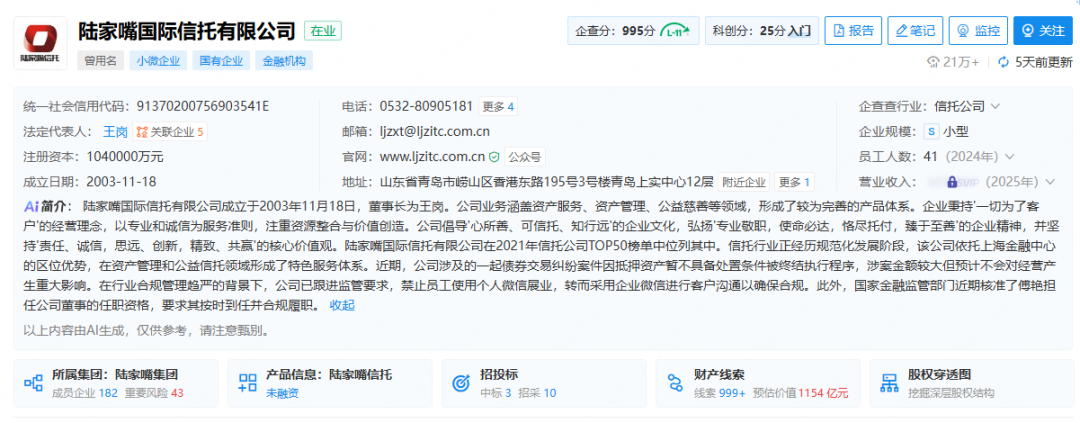The width and height of the screenshot is (1080, 423).
Task: Open the 股权穿透图 card
Action: pyautogui.click(x=972, y=382)
